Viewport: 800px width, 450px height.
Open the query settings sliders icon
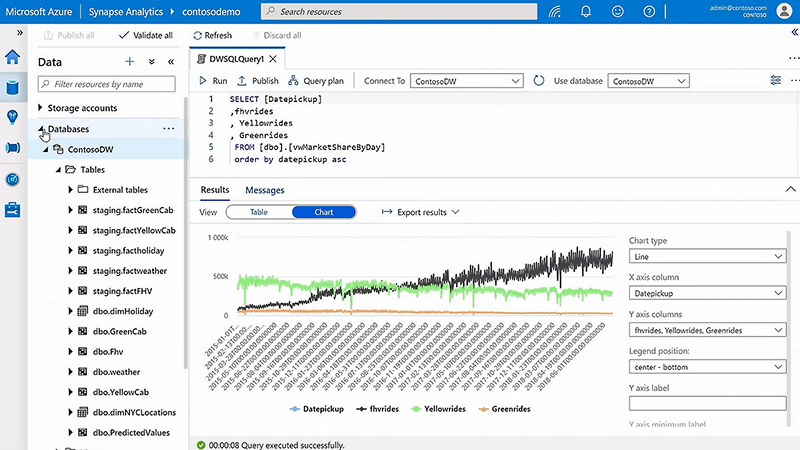coord(776,81)
